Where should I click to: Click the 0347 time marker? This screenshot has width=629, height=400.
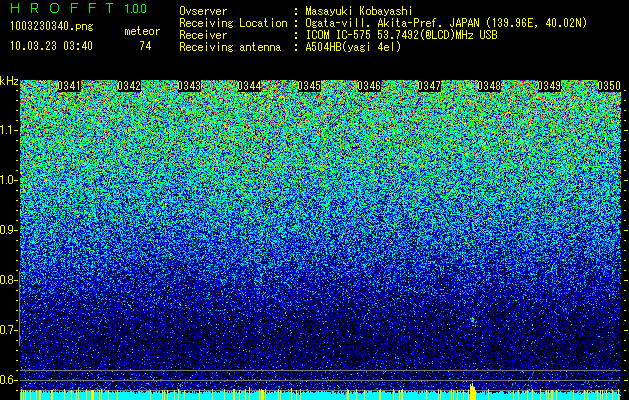[429, 86]
